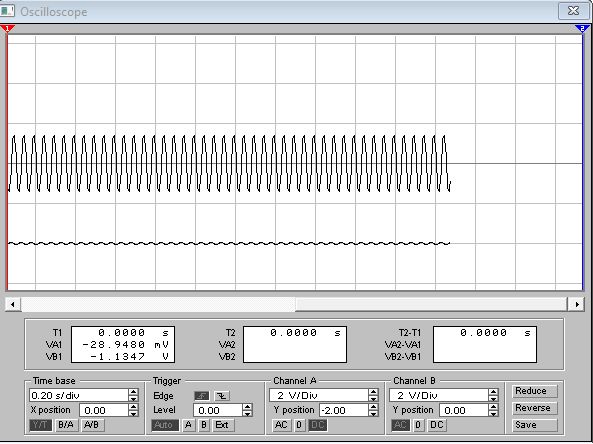Click the VB1 value -1.1347 V
The width and height of the screenshot is (593, 444).
pos(129,357)
